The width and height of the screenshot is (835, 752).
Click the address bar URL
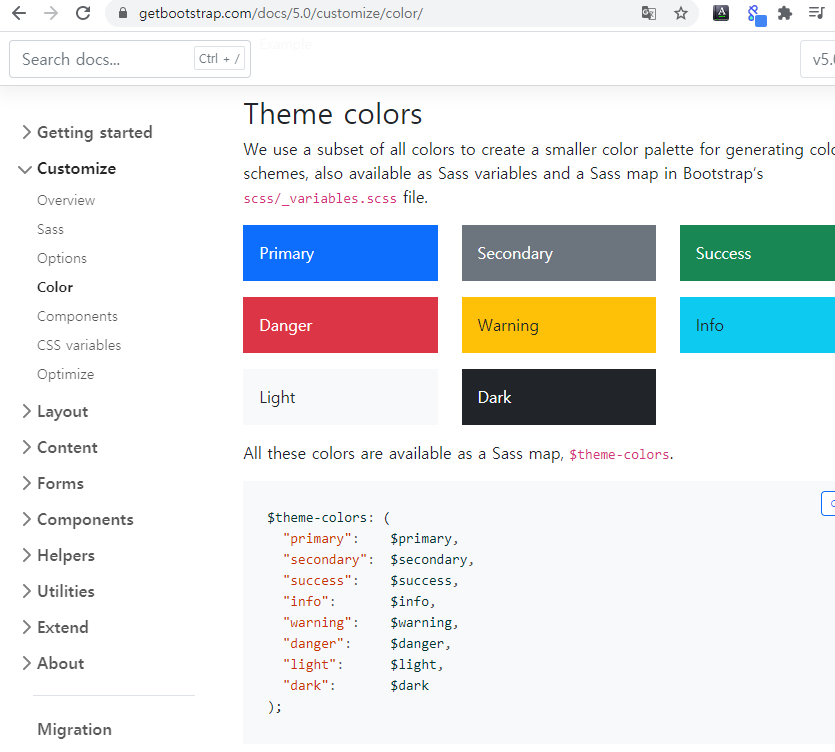click(281, 13)
